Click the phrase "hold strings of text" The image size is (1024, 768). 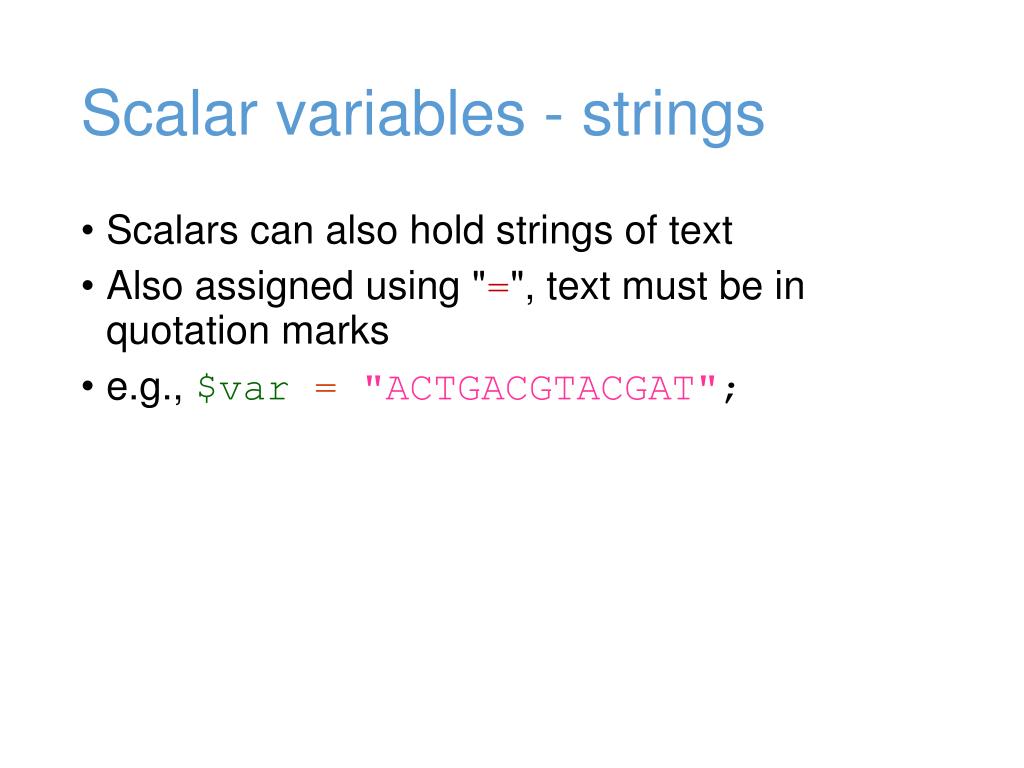point(571,230)
